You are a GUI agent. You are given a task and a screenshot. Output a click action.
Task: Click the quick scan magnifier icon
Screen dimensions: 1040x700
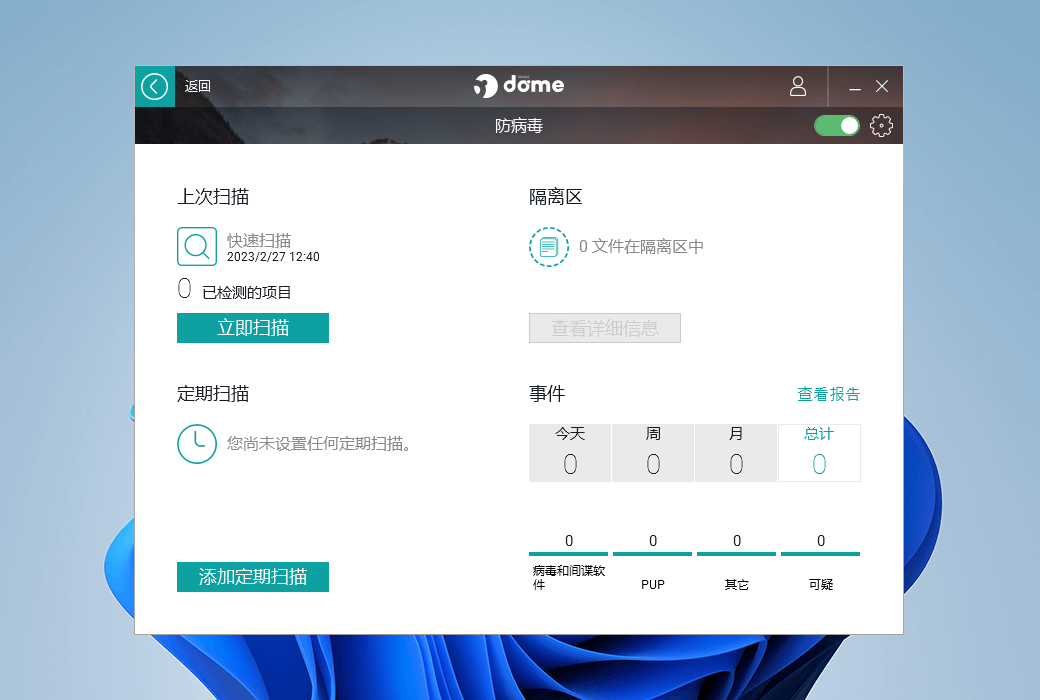[x=197, y=246]
